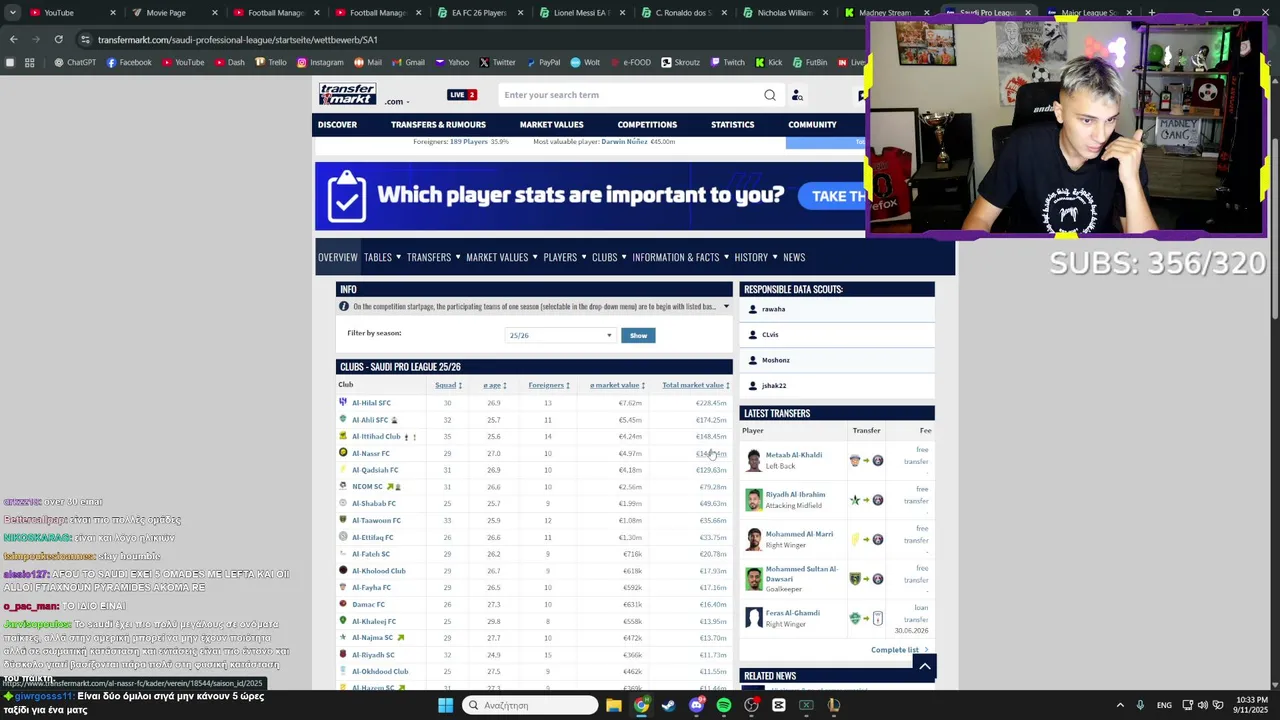
Task: Reload the page with browser refresh icon
Action: 58,39
